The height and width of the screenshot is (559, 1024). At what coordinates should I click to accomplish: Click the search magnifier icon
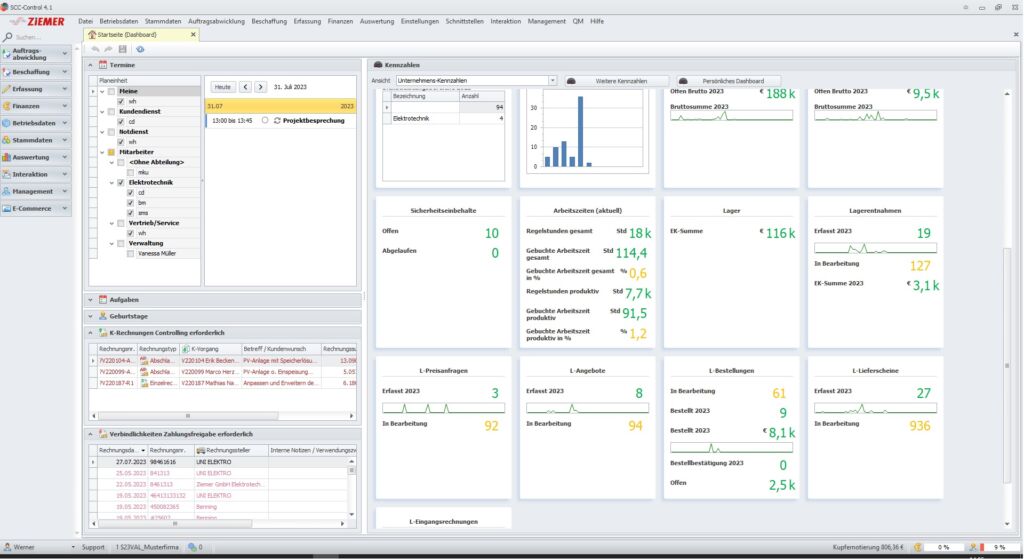(8, 37)
